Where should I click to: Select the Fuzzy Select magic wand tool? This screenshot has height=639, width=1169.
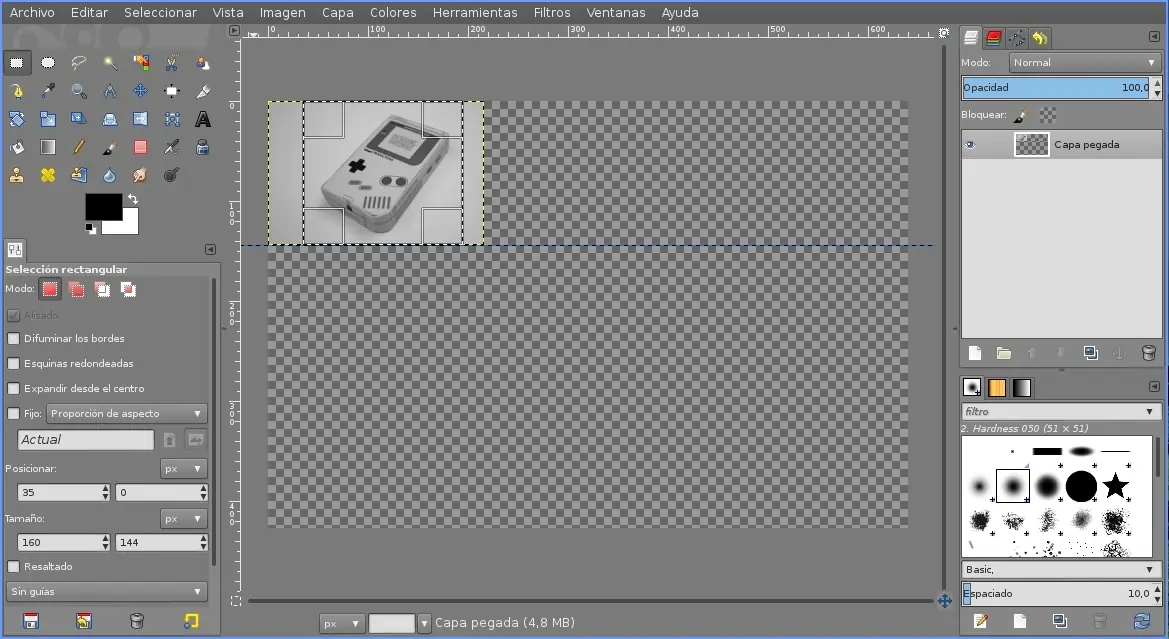110,63
